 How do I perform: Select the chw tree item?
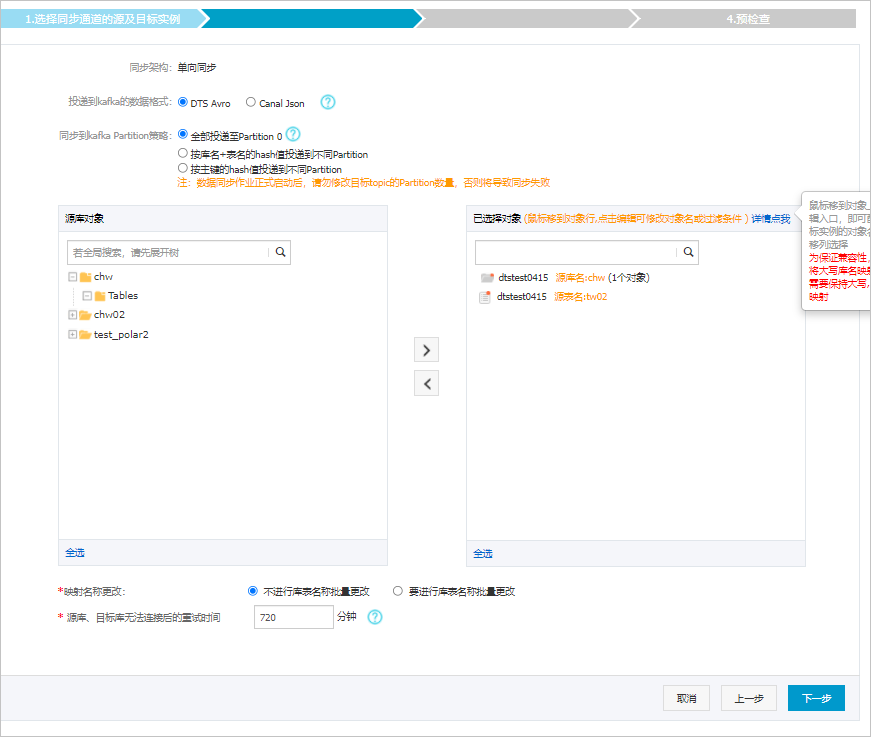(x=103, y=277)
